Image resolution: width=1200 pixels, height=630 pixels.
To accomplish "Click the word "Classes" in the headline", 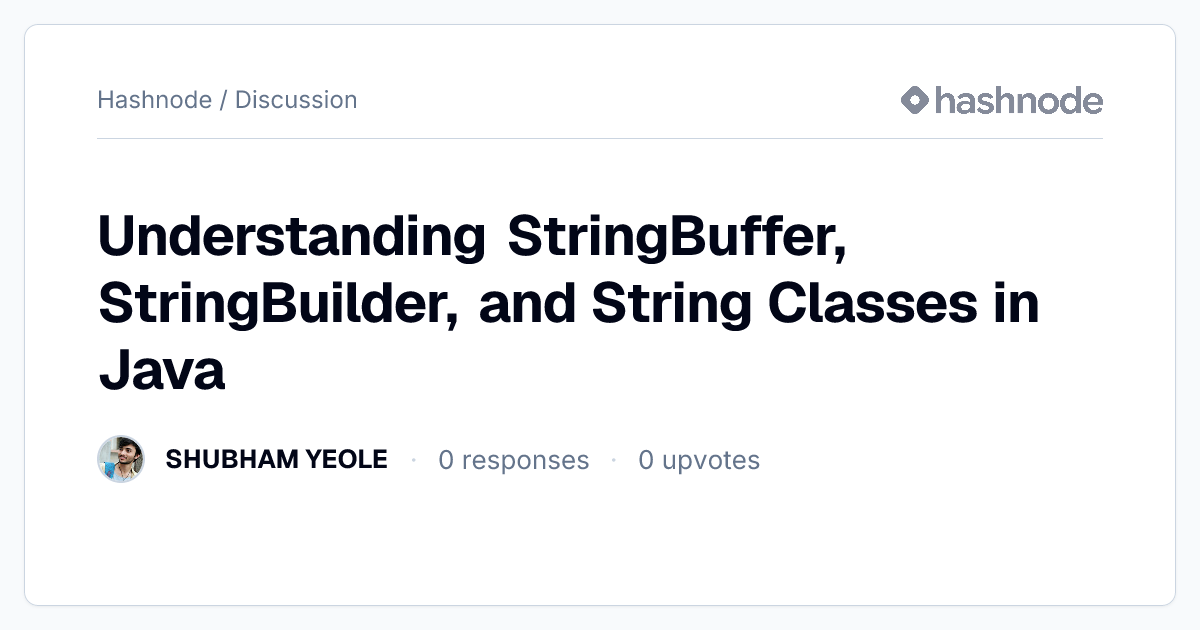I will (x=874, y=304).
